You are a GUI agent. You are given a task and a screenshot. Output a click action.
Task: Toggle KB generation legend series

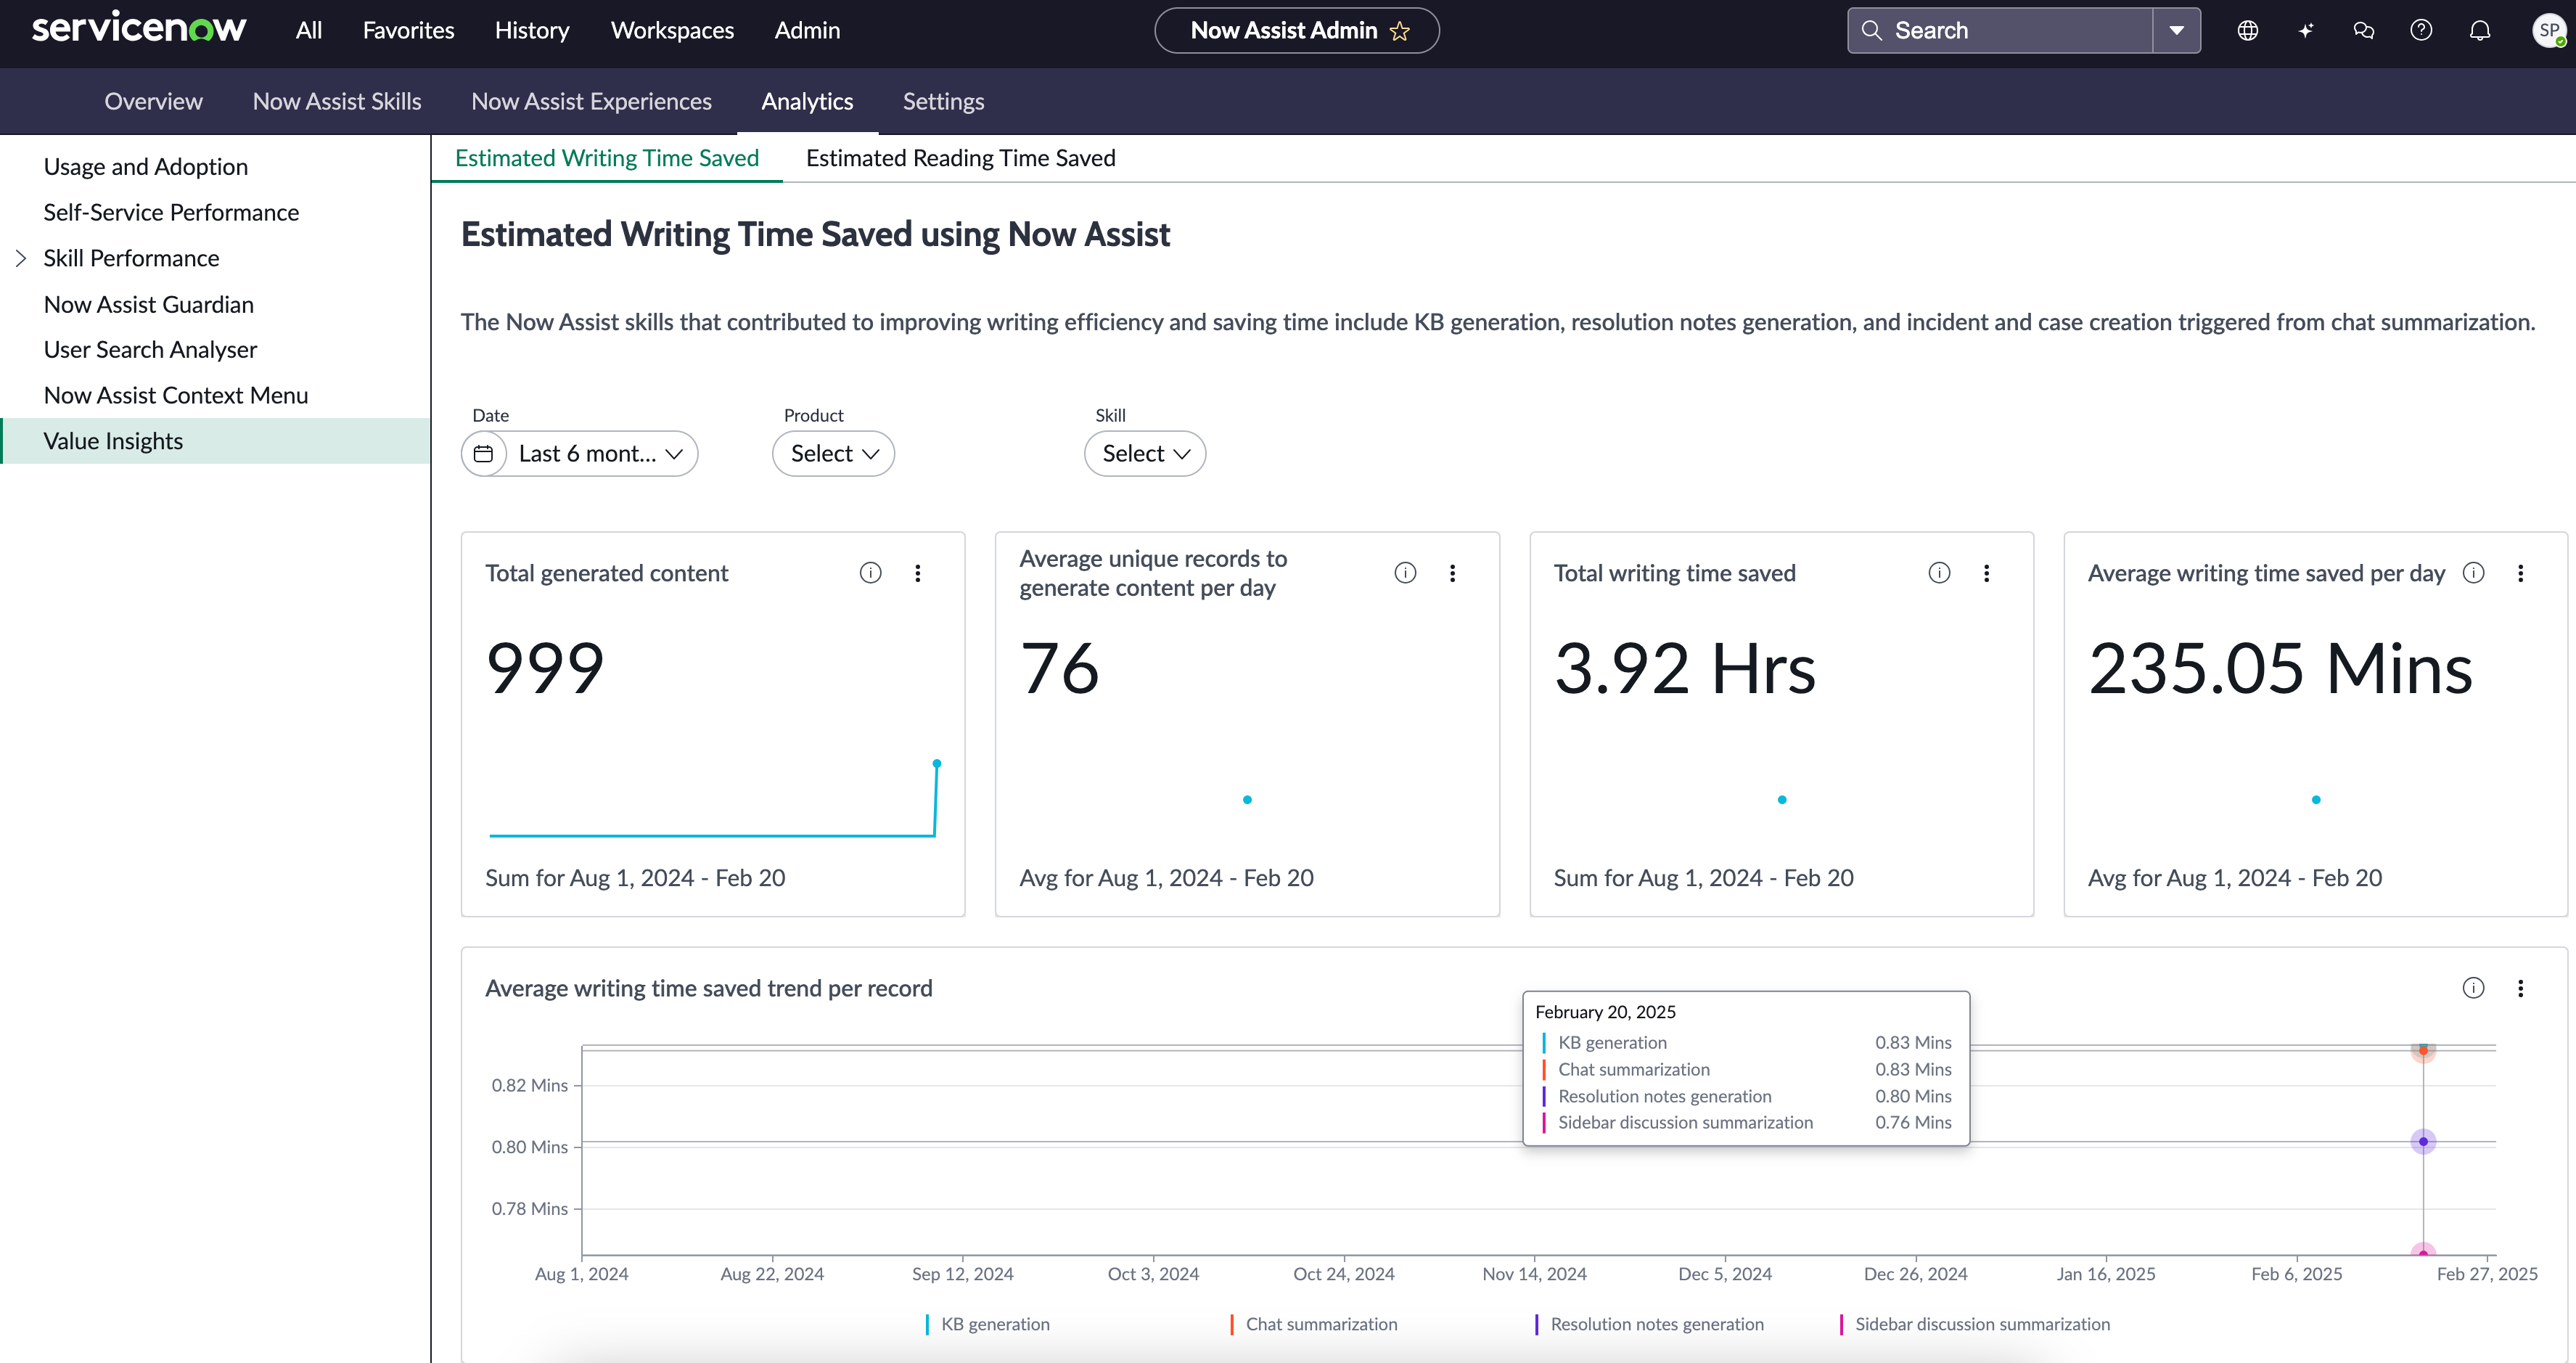(987, 1324)
